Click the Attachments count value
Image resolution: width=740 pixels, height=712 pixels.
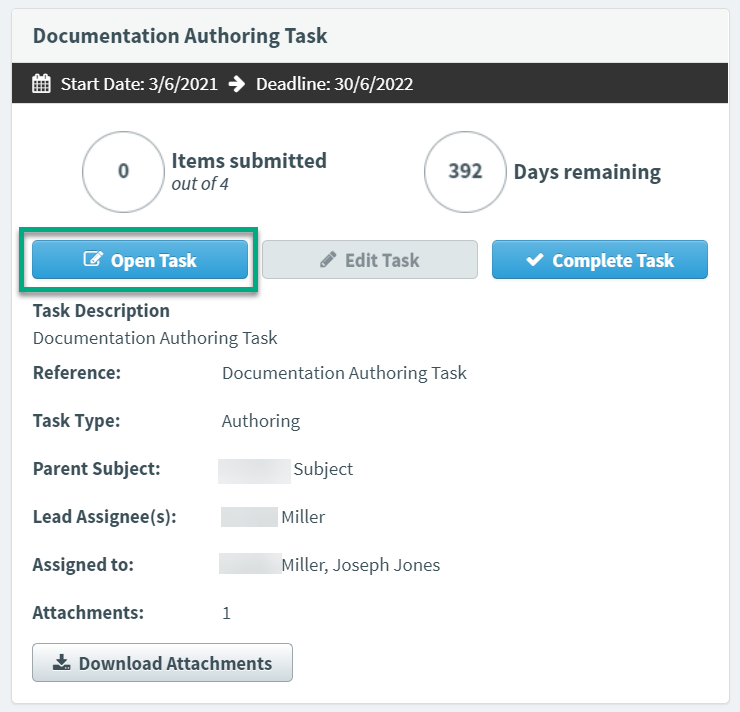(x=227, y=613)
